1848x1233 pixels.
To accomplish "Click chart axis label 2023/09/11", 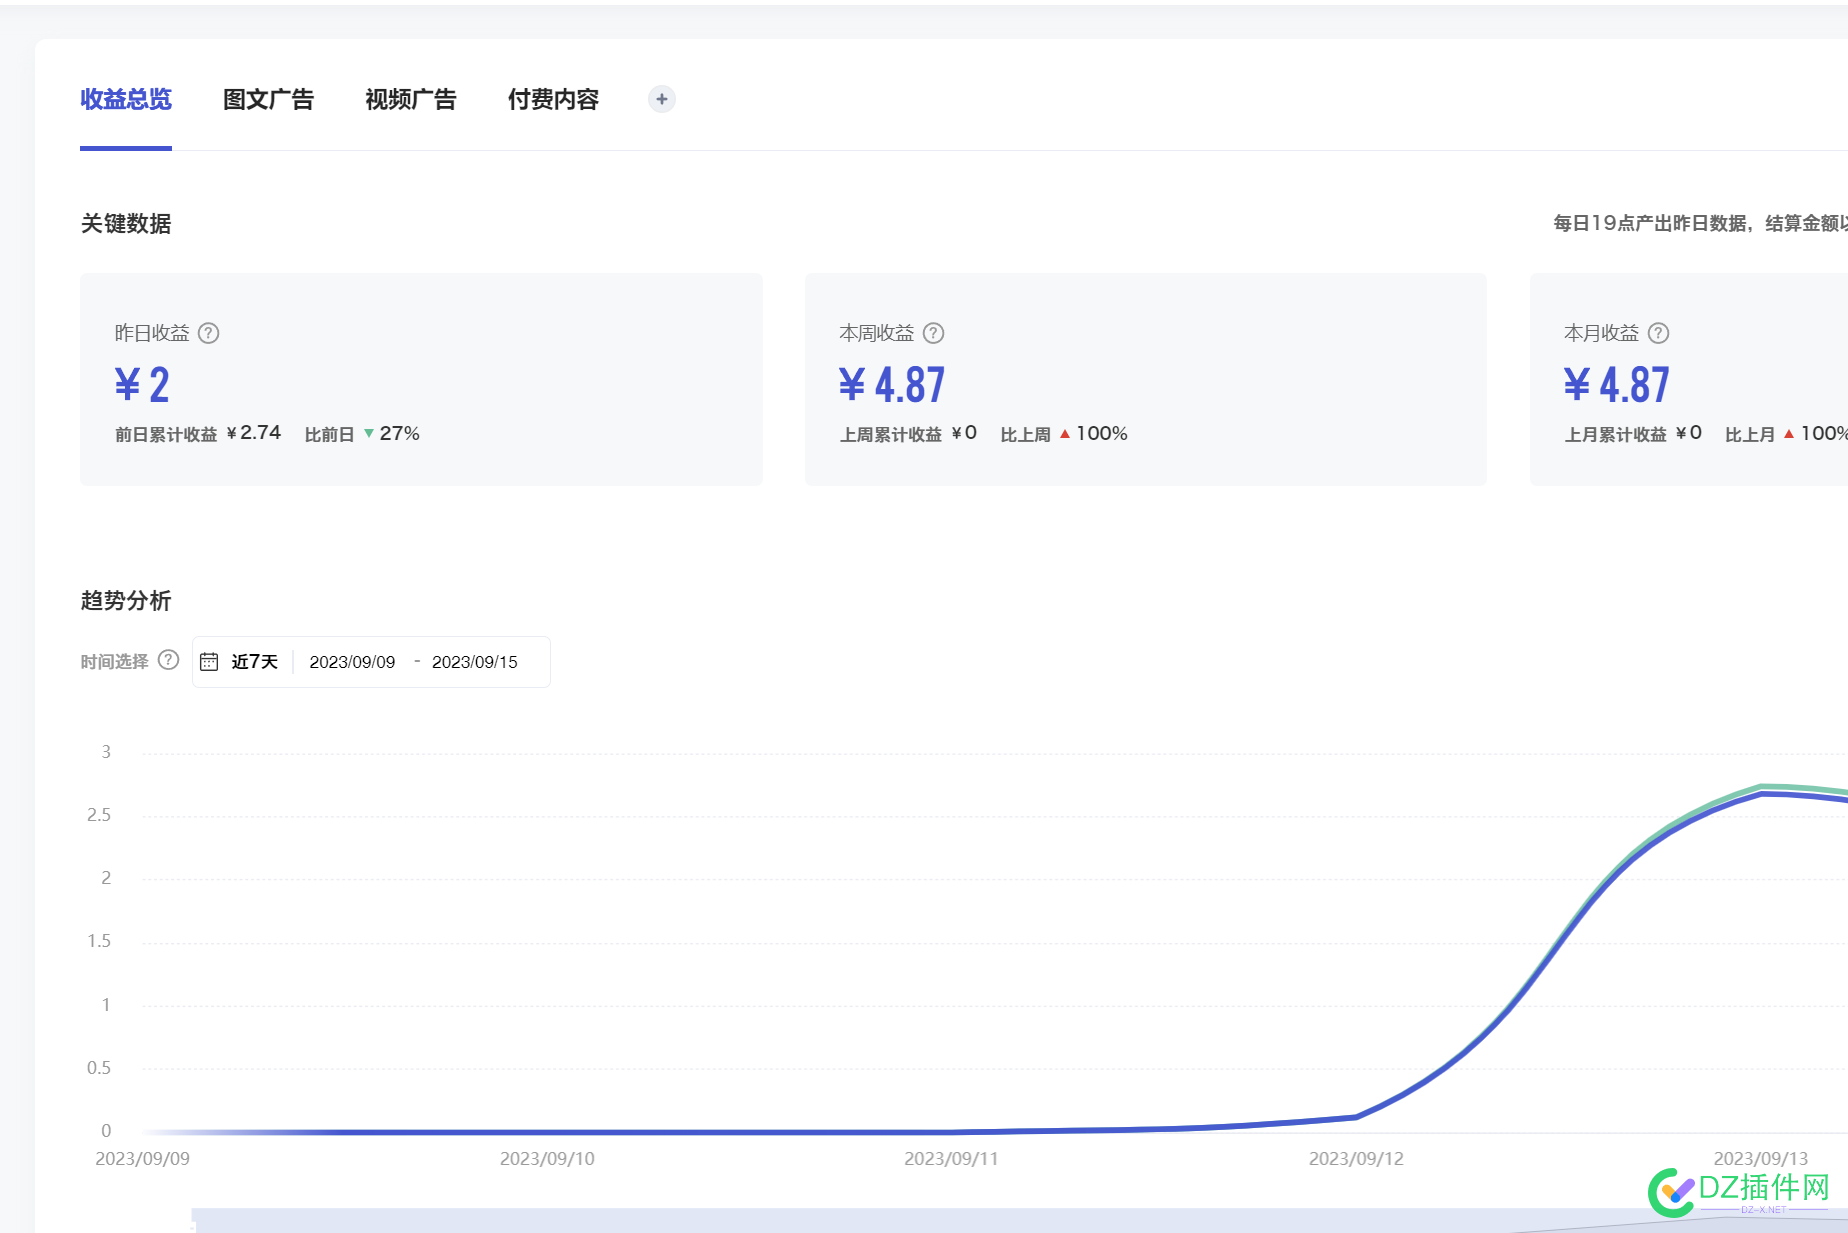I will pyautogui.click(x=951, y=1158).
